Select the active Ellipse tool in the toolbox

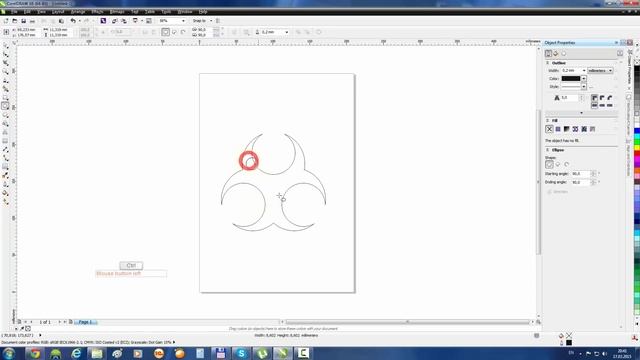[5, 106]
